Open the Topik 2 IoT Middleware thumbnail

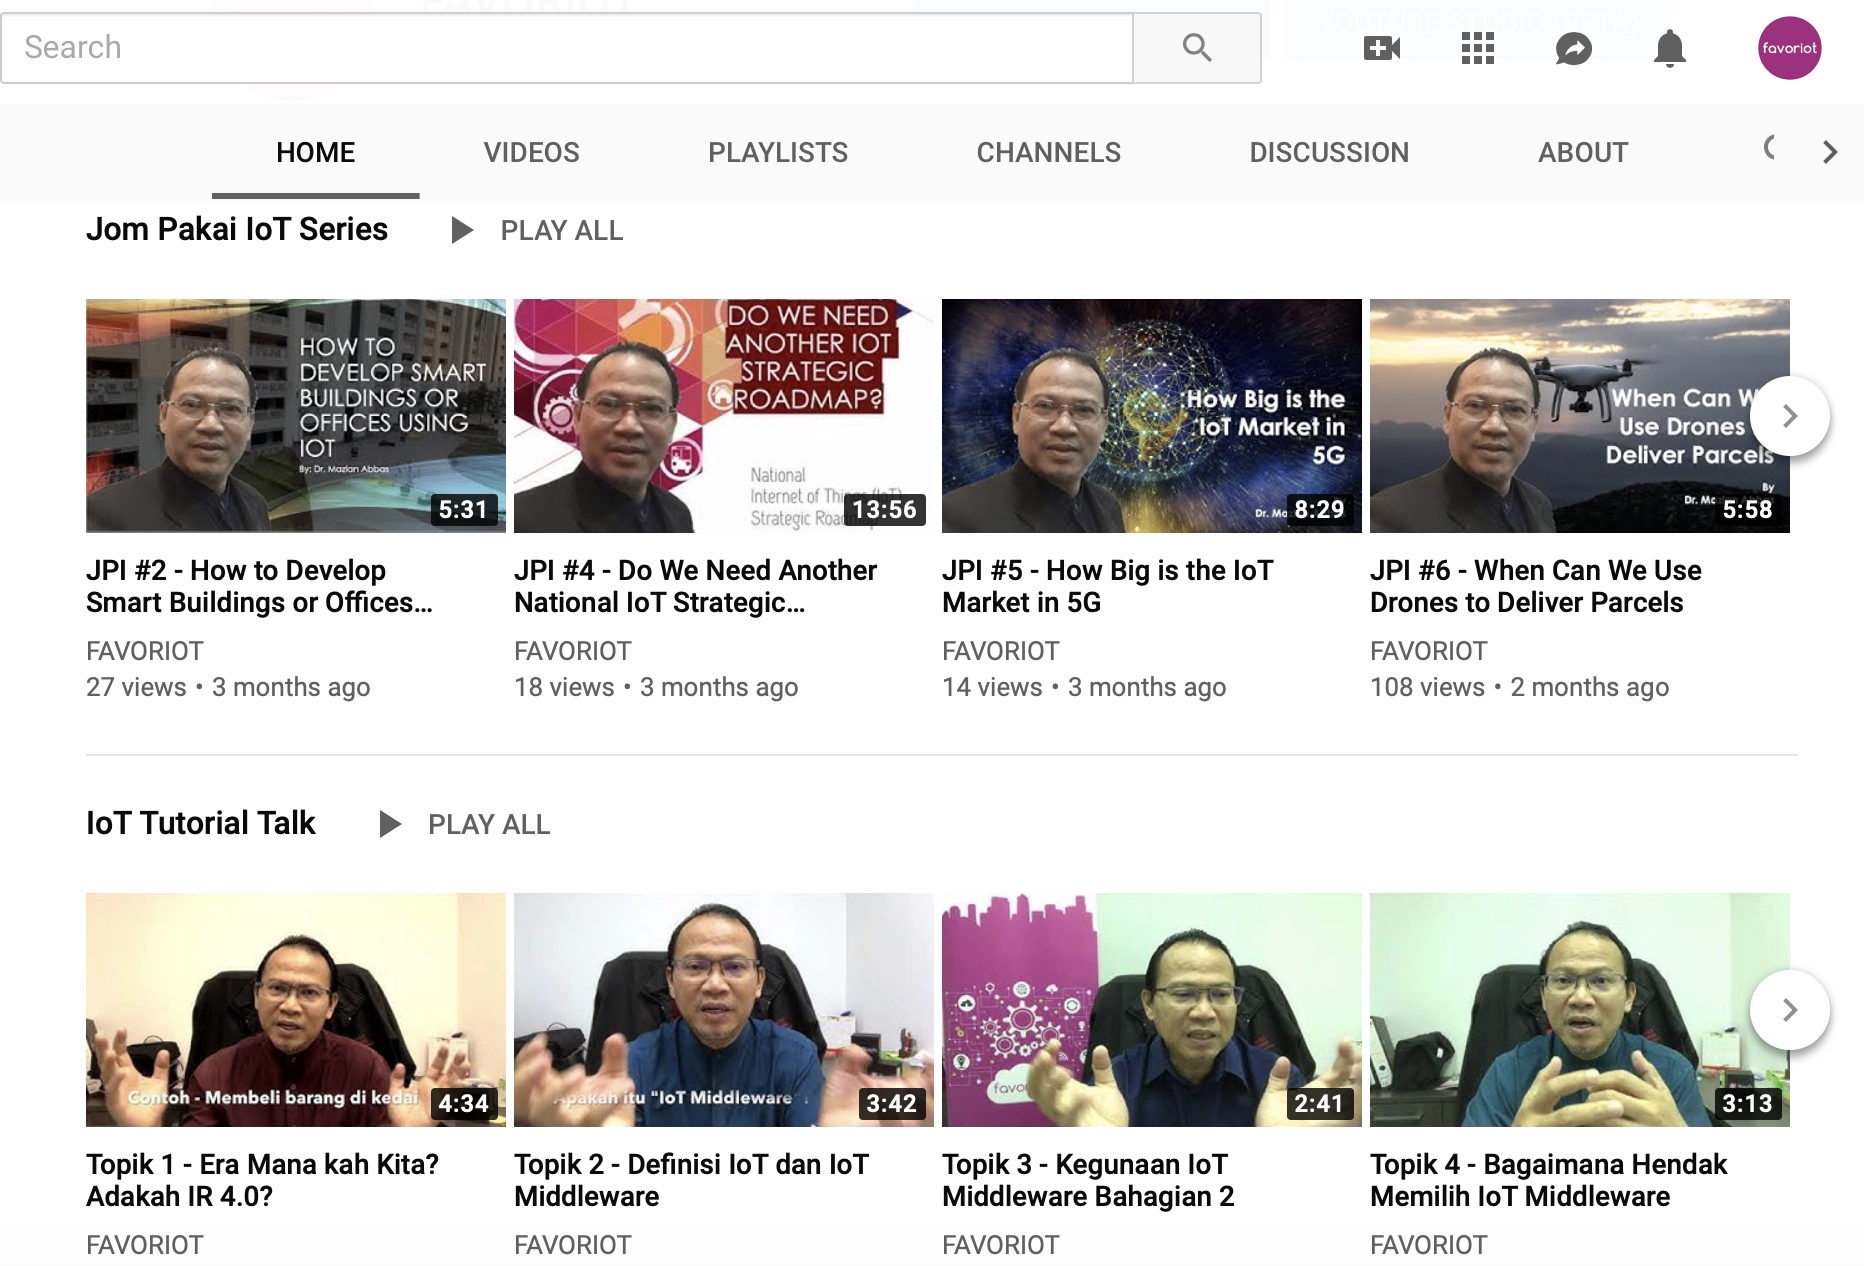coord(723,1010)
